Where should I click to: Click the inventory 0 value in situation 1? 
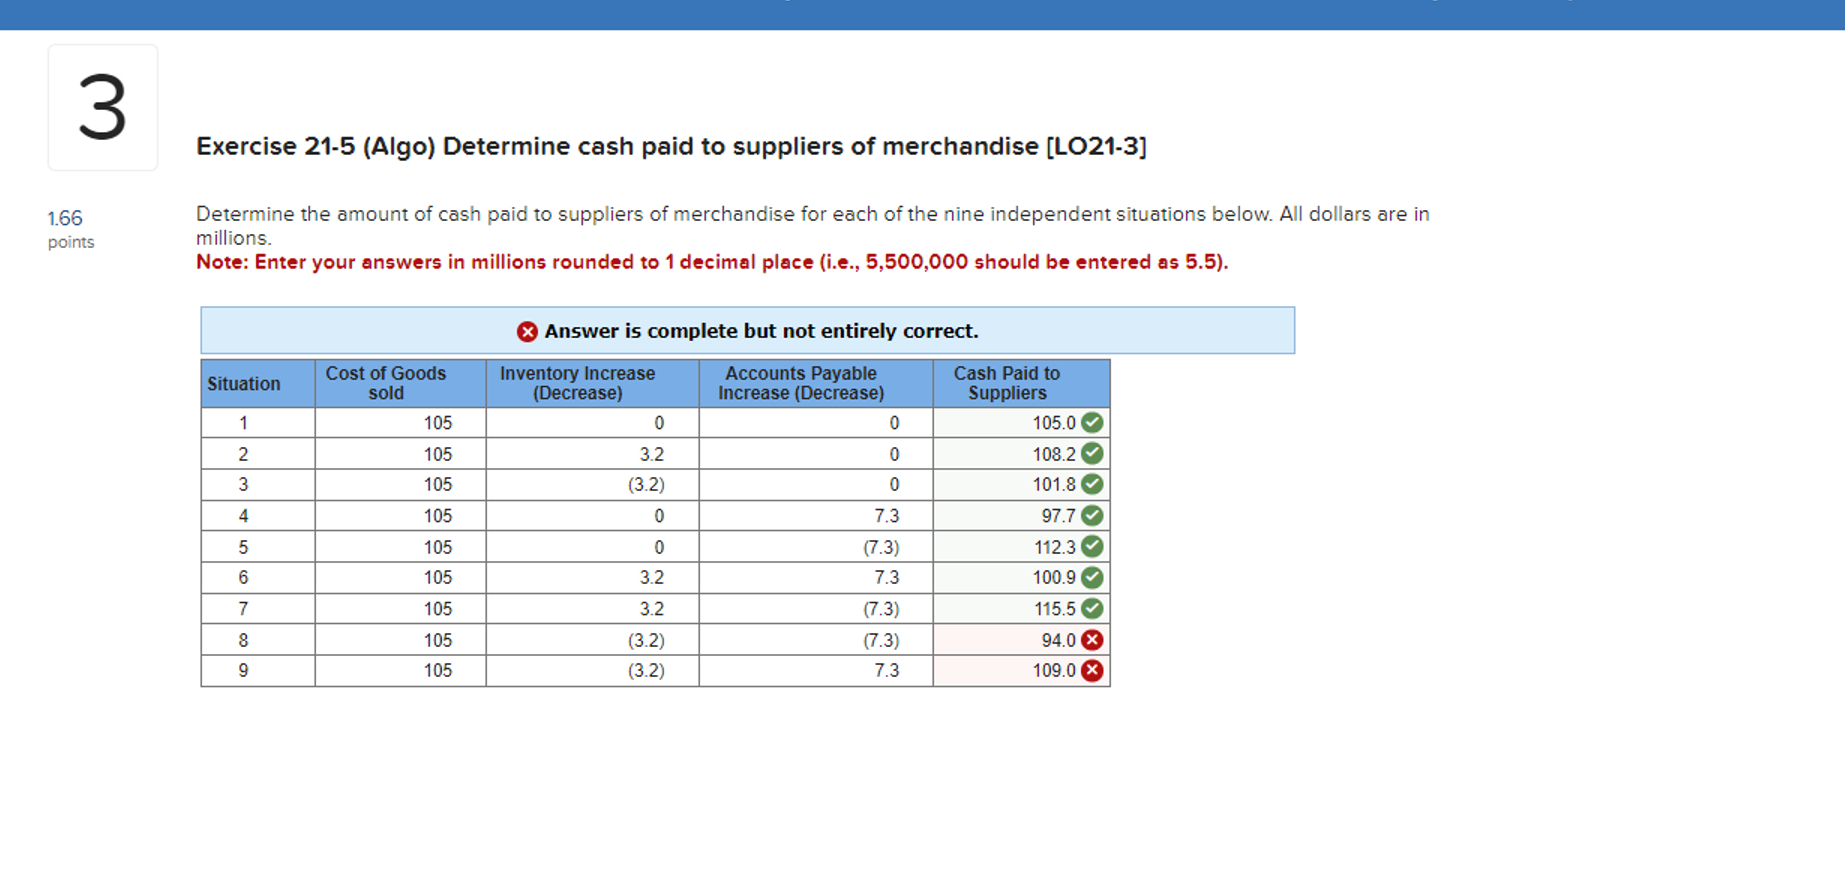[659, 423]
